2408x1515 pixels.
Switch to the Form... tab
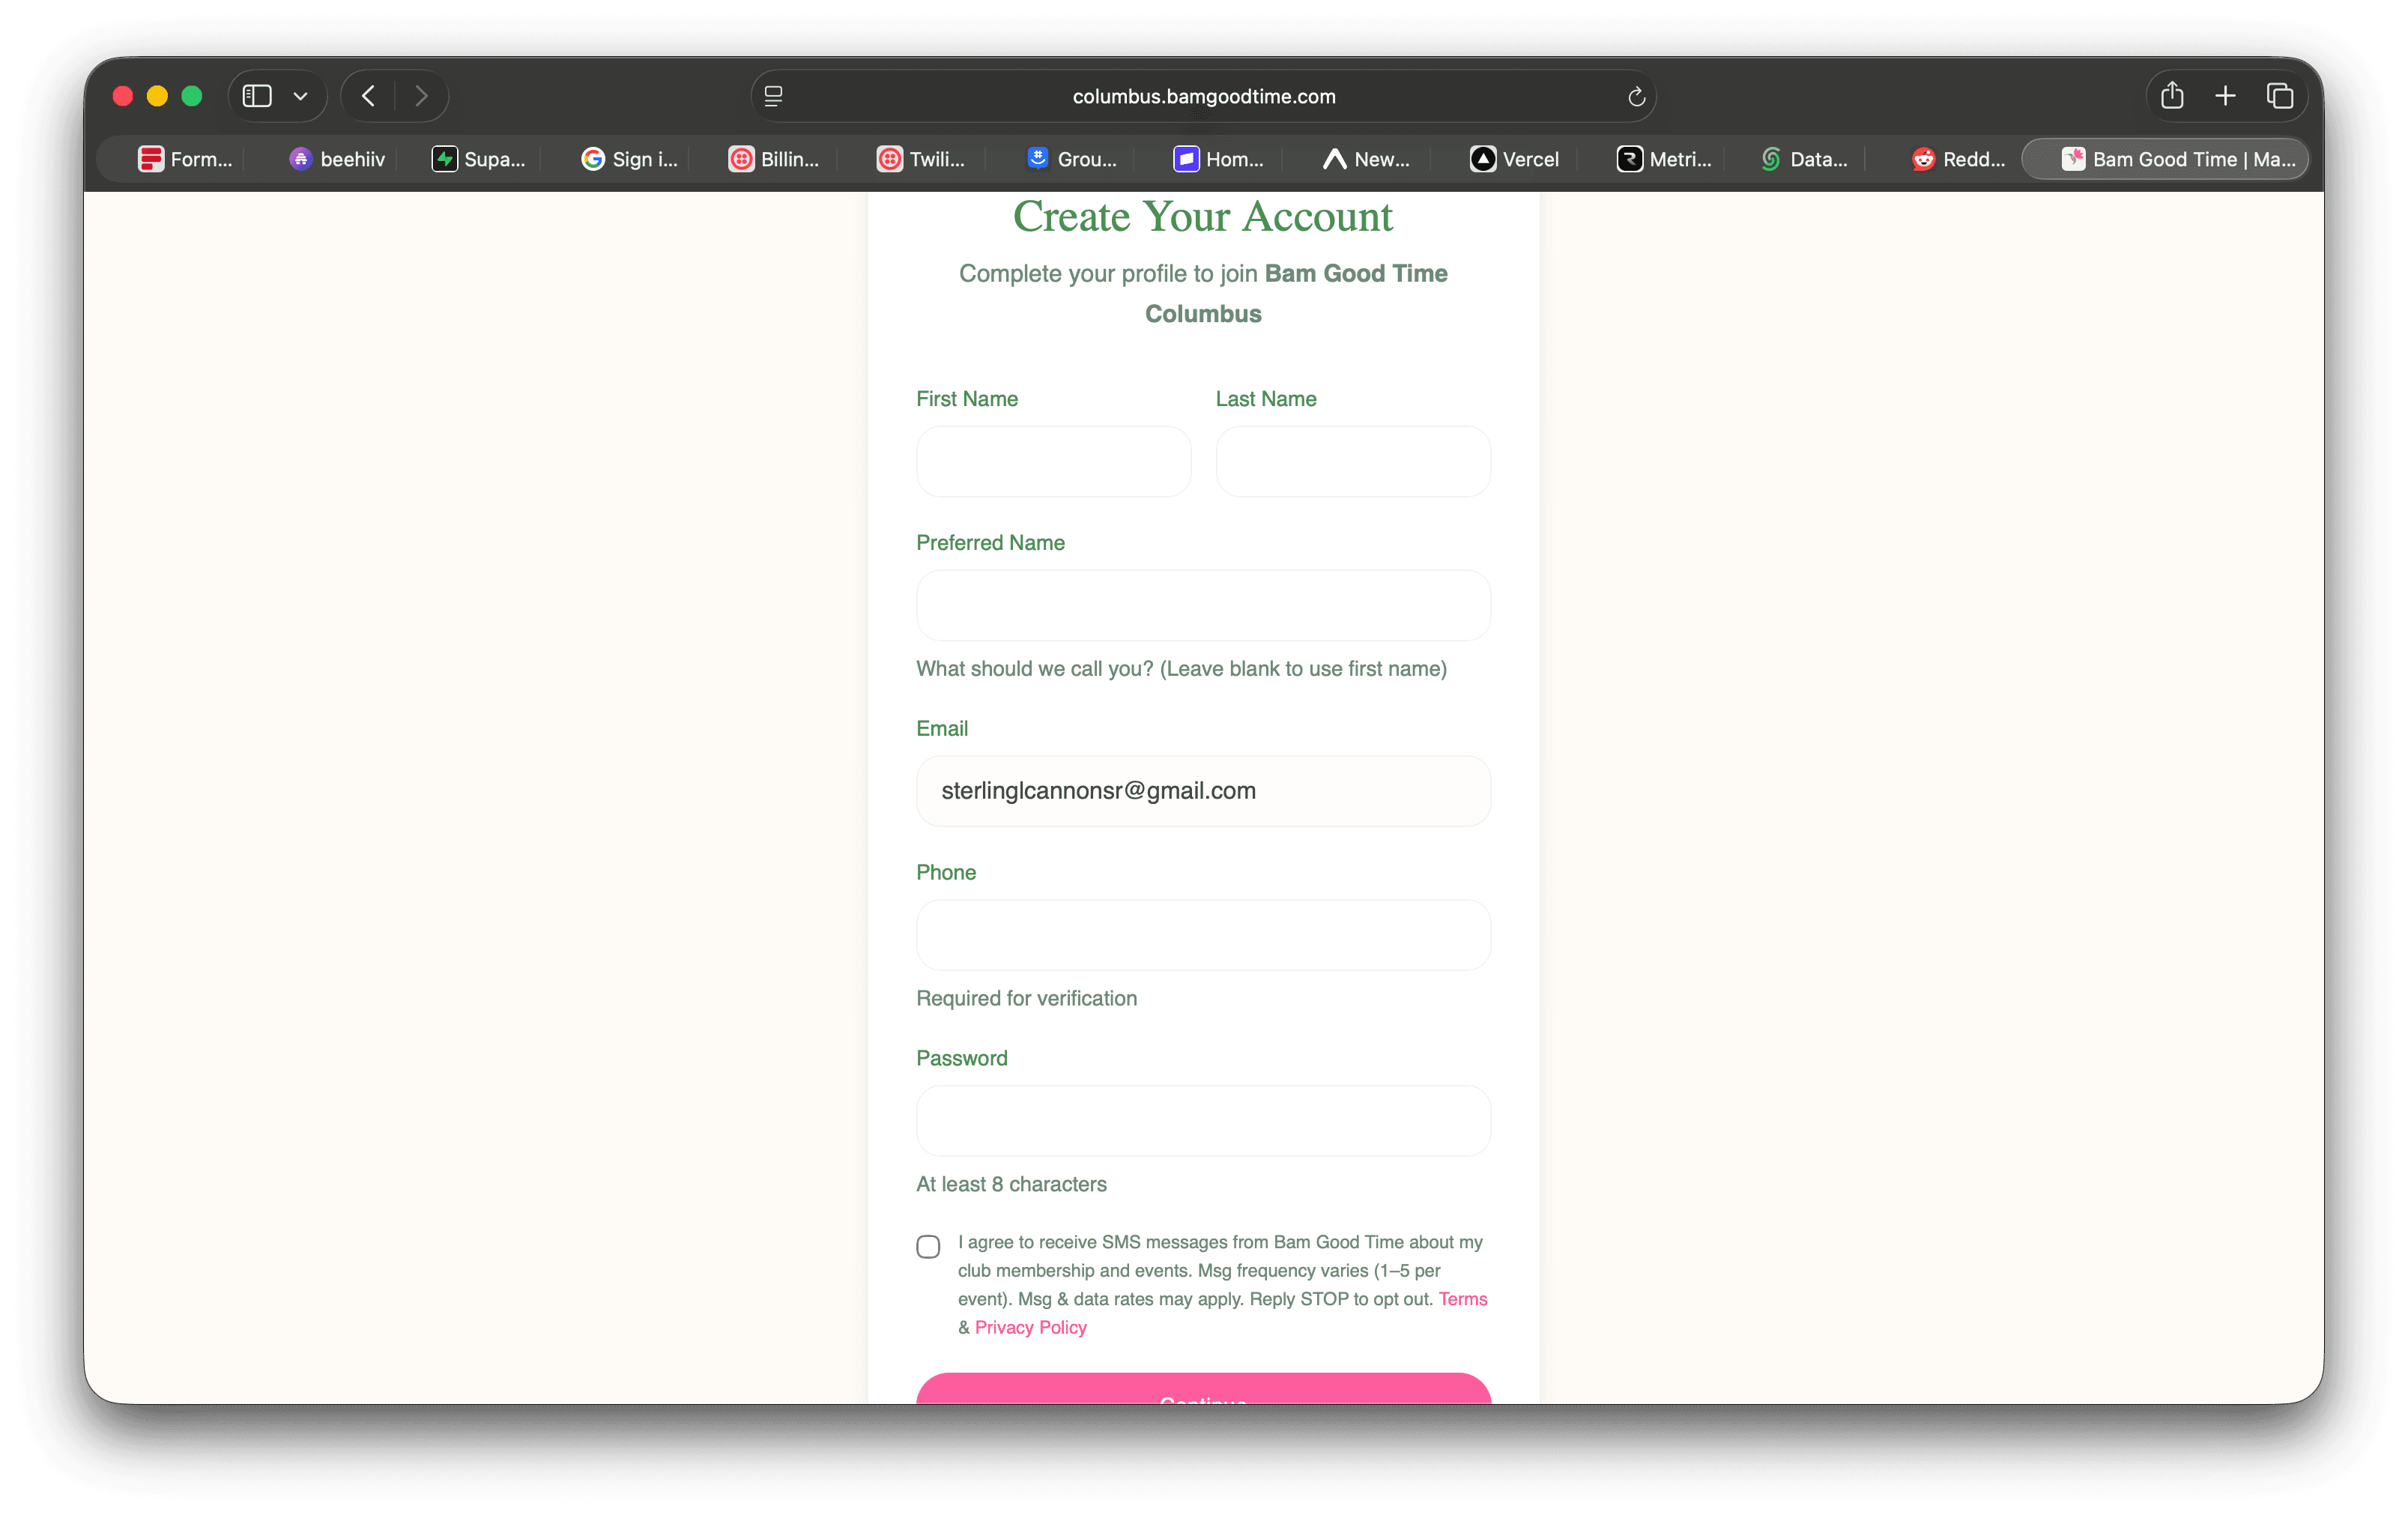tap(185, 159)
